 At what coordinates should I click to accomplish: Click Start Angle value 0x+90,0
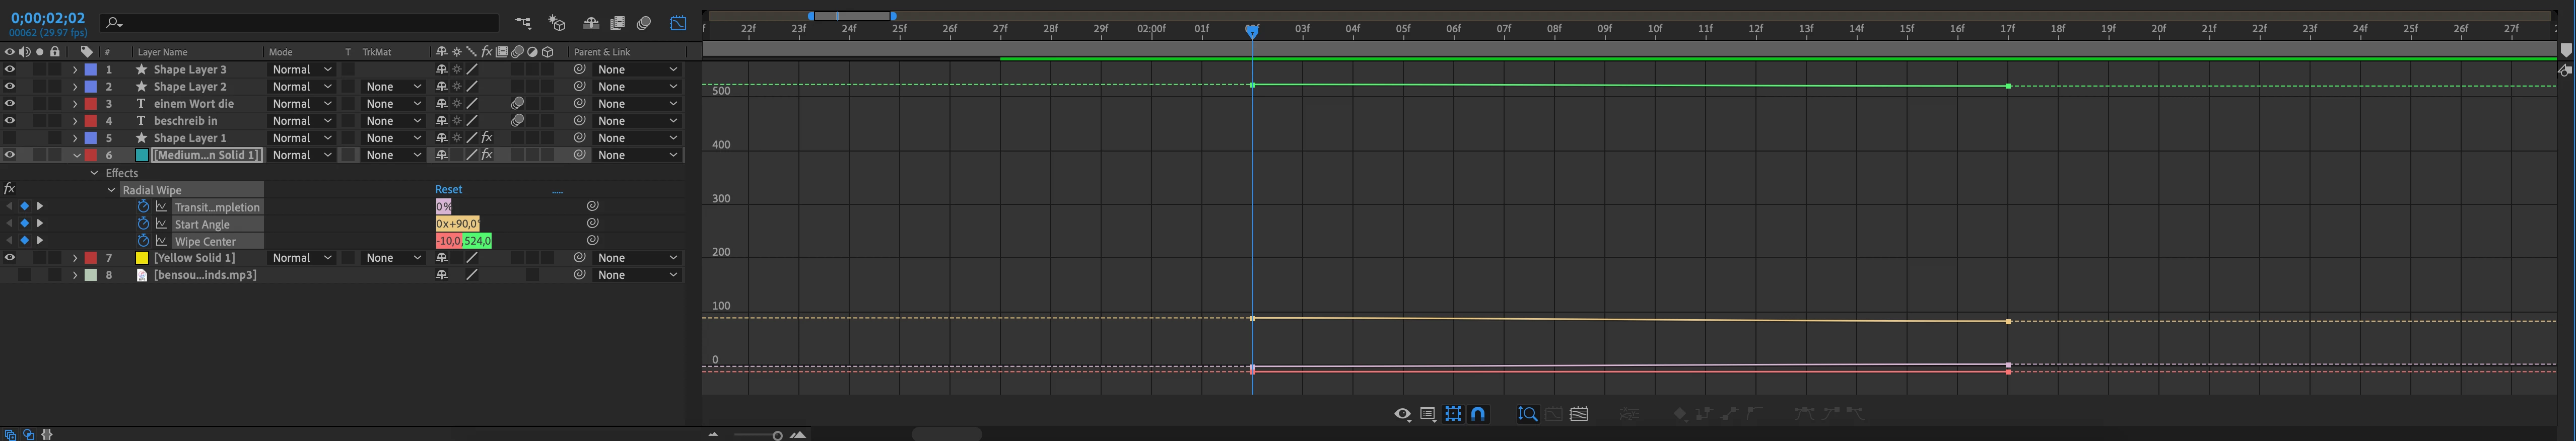click(457, 224)
